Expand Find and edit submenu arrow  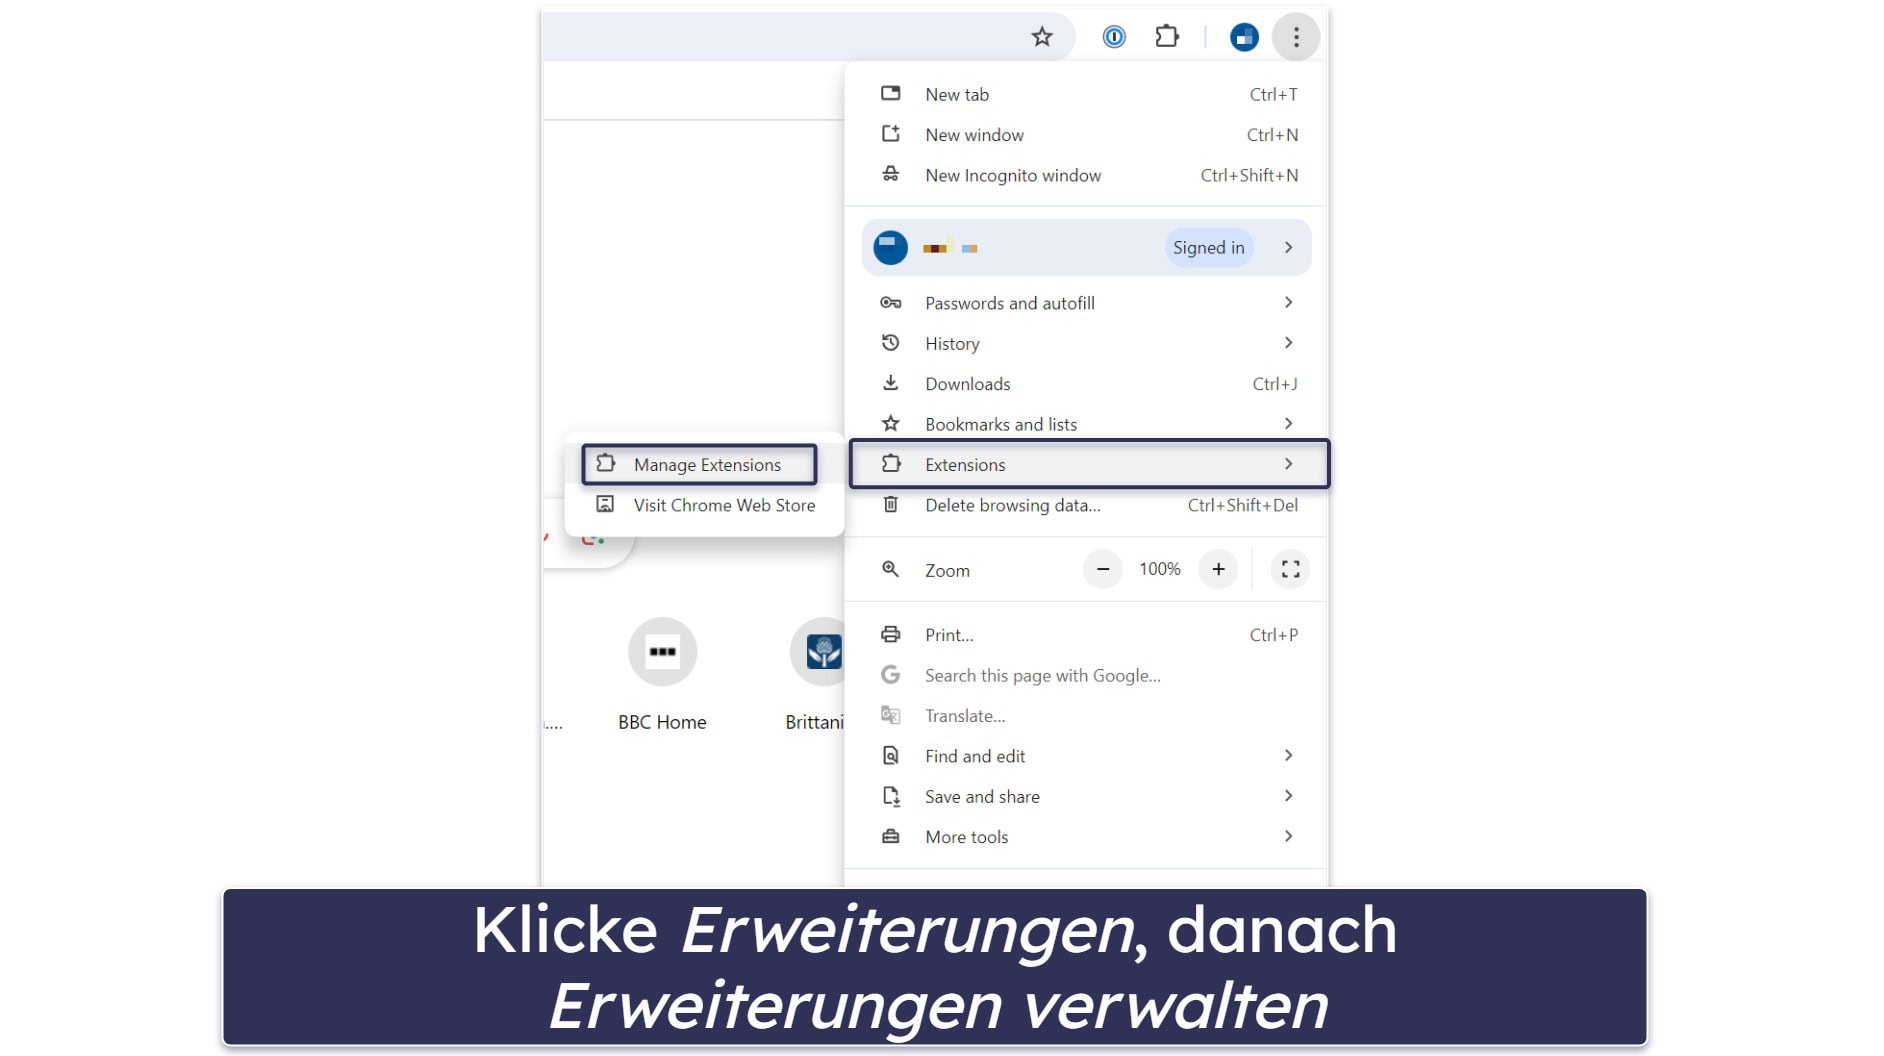[x=1289, y=756]
